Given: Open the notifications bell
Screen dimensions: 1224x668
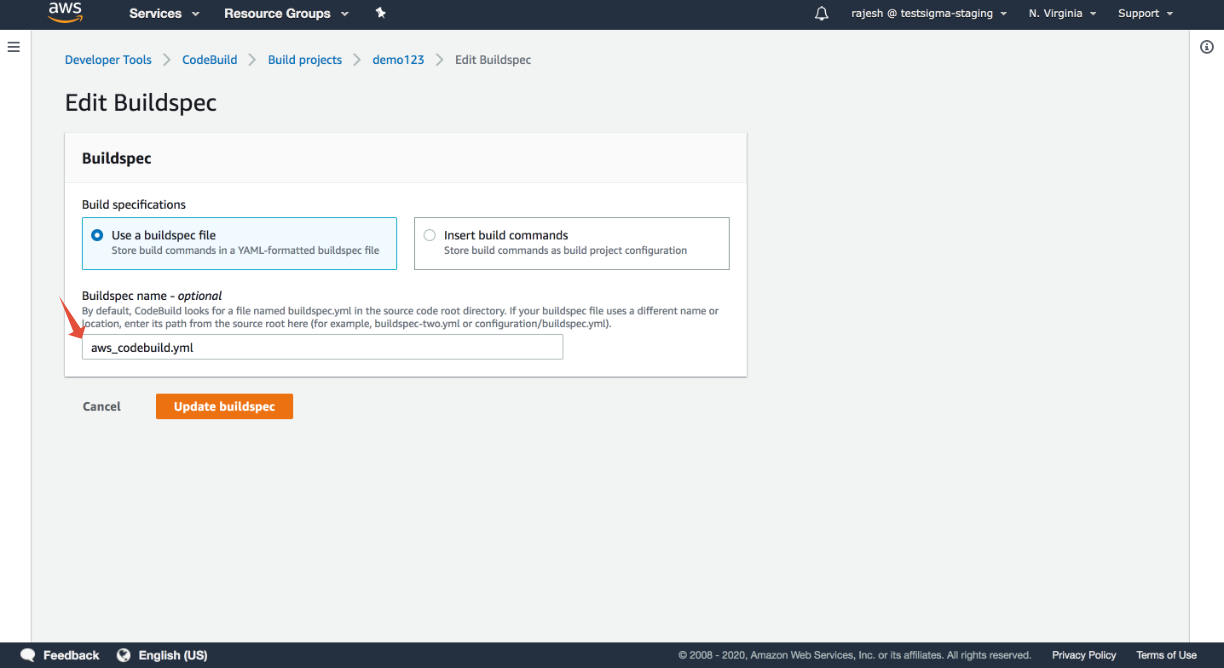Looking at the screenshot, I should (x=821, y=13).
